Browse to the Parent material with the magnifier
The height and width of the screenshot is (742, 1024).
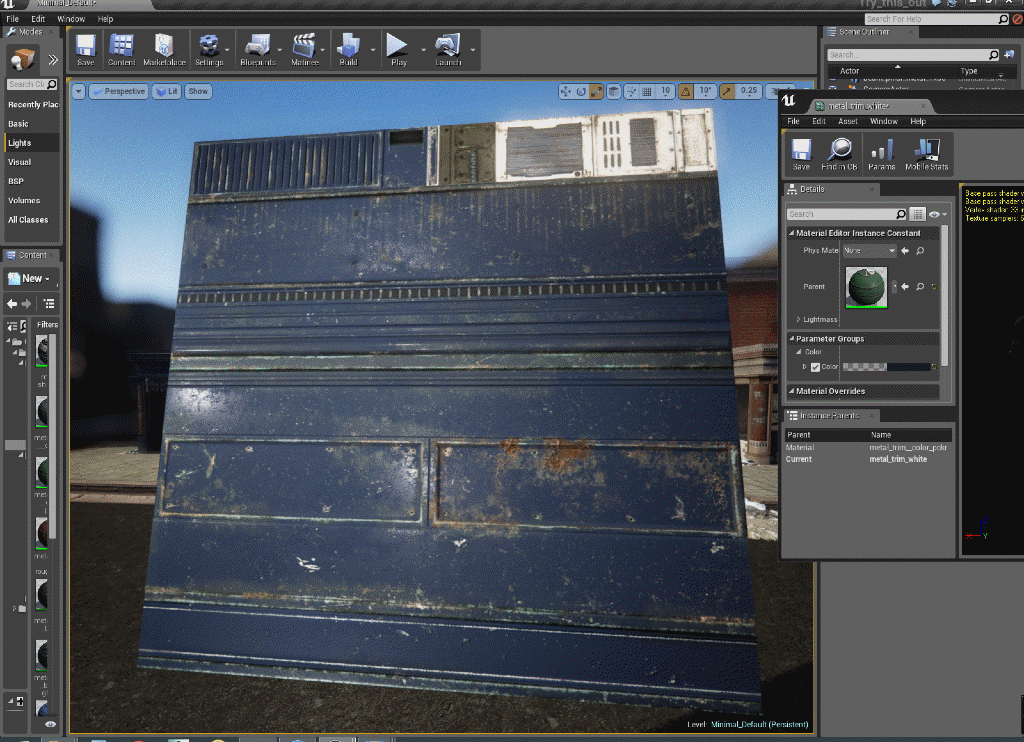920,287
